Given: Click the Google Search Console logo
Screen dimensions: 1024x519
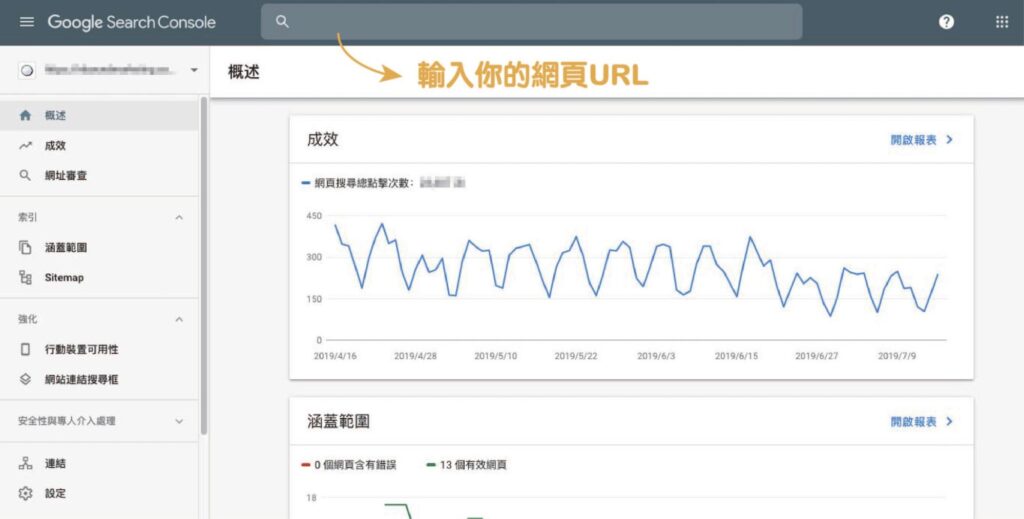Looking at the screenshot, I should click(x=131, y=22).
